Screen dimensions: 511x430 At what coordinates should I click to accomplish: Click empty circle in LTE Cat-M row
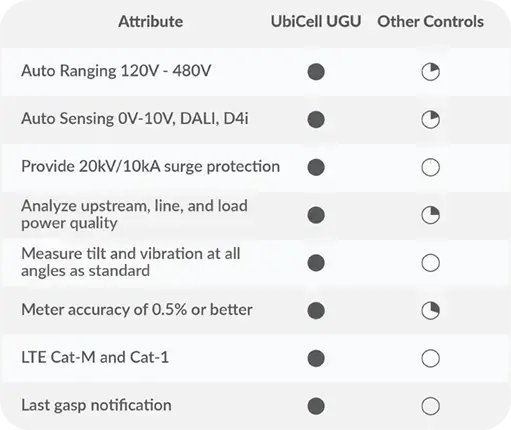(430, 358)
